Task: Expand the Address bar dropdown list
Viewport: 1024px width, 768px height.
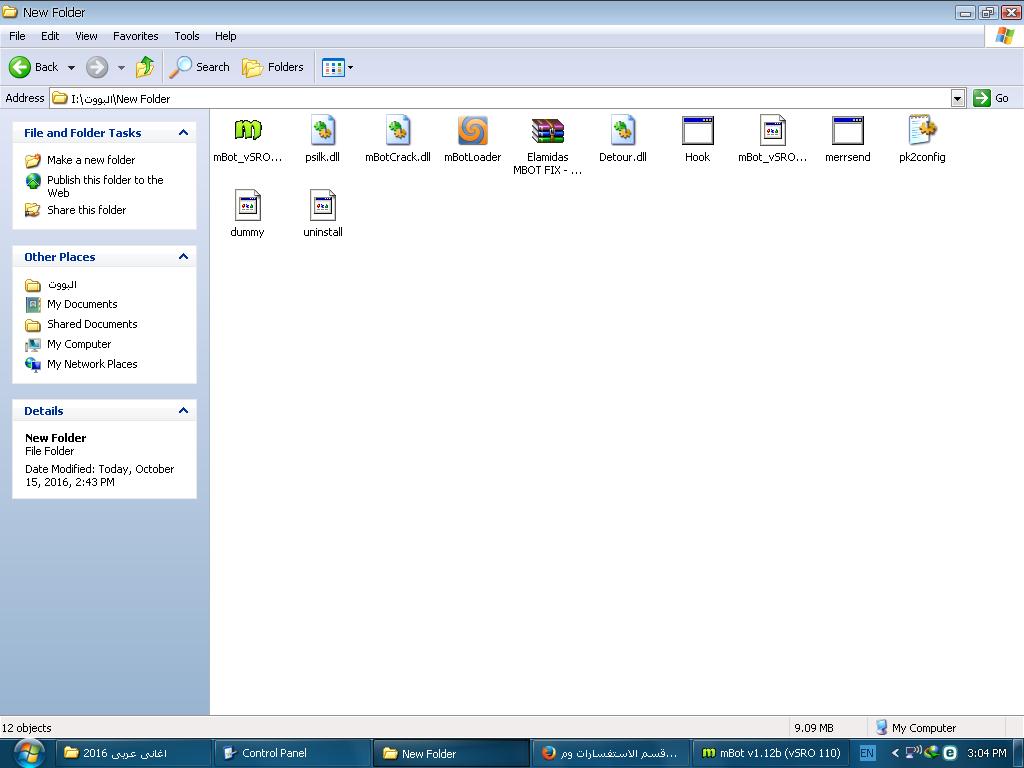Action: point(957,99)
